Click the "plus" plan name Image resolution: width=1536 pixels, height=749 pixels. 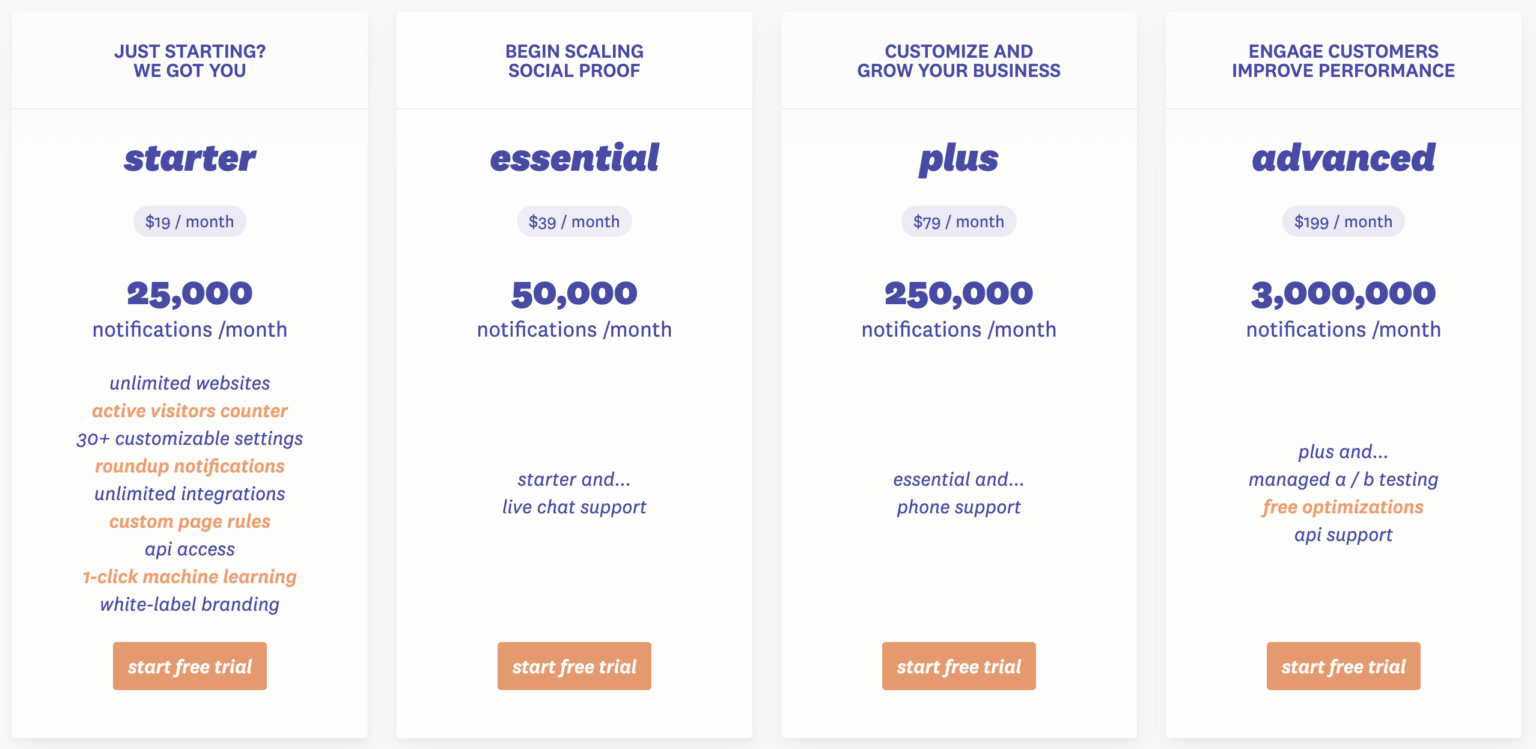click(958, 160)
